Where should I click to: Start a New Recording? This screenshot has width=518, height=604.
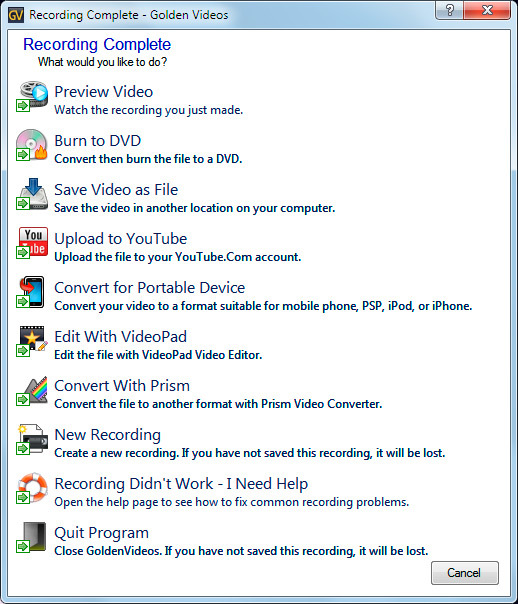coord(107,435)
